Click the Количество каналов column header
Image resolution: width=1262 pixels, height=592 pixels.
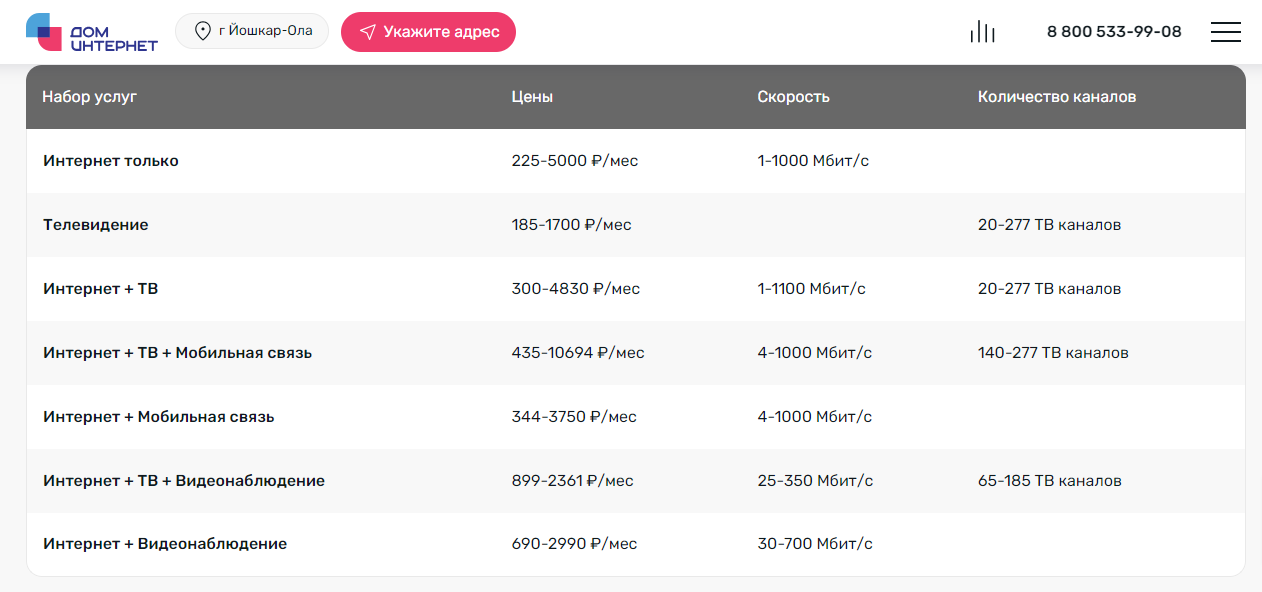click(x=1056, y=97)
